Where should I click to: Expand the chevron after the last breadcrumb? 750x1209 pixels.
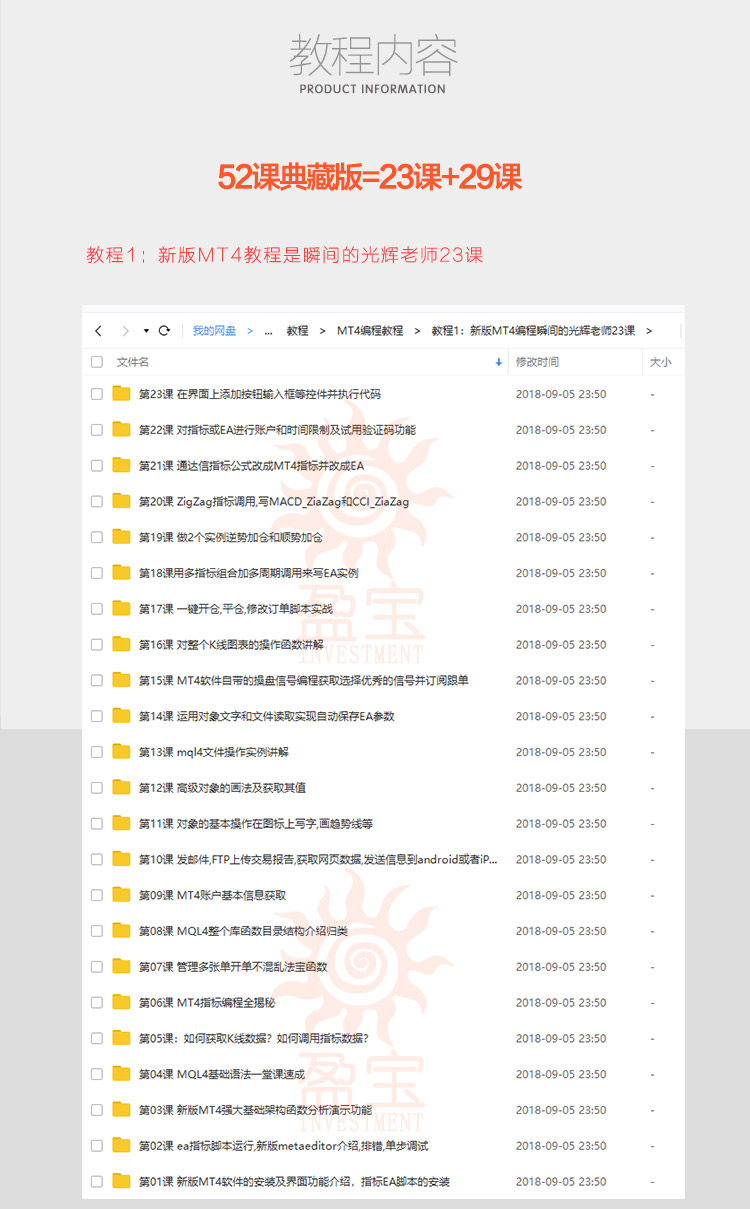click(x=649, y=331)
